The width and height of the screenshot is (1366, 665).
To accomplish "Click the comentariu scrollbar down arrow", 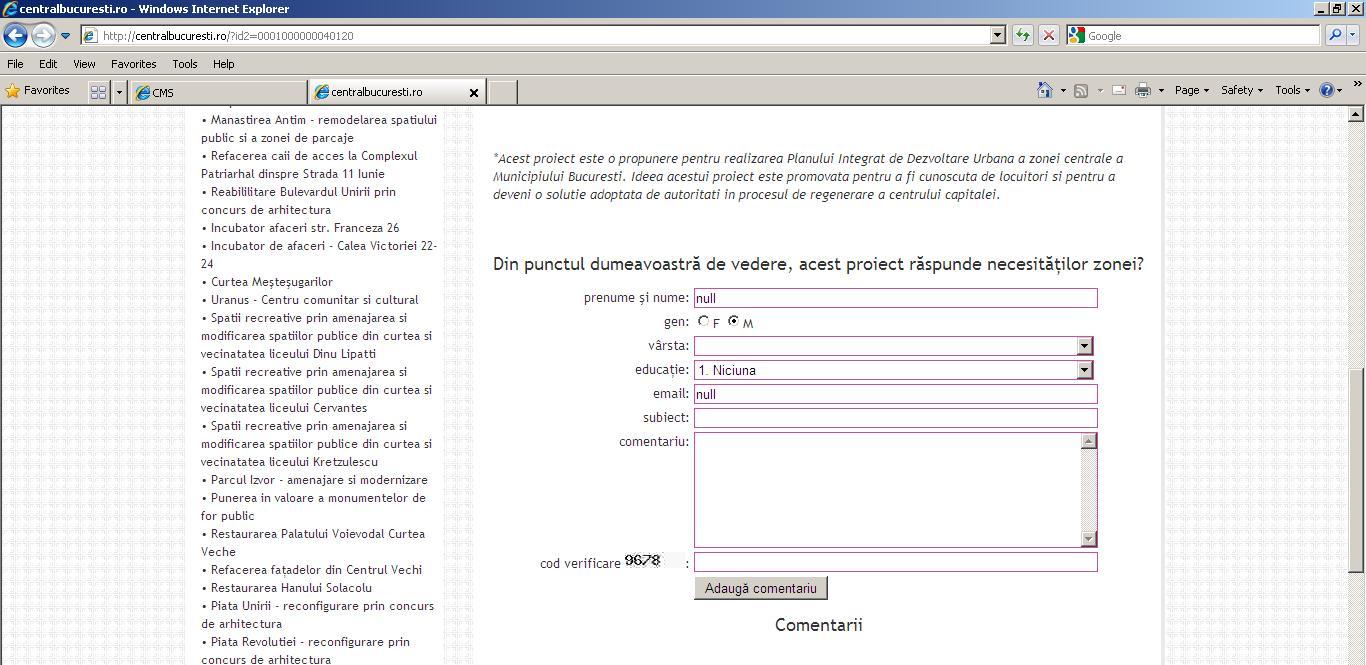I will tap(1089, 539).
